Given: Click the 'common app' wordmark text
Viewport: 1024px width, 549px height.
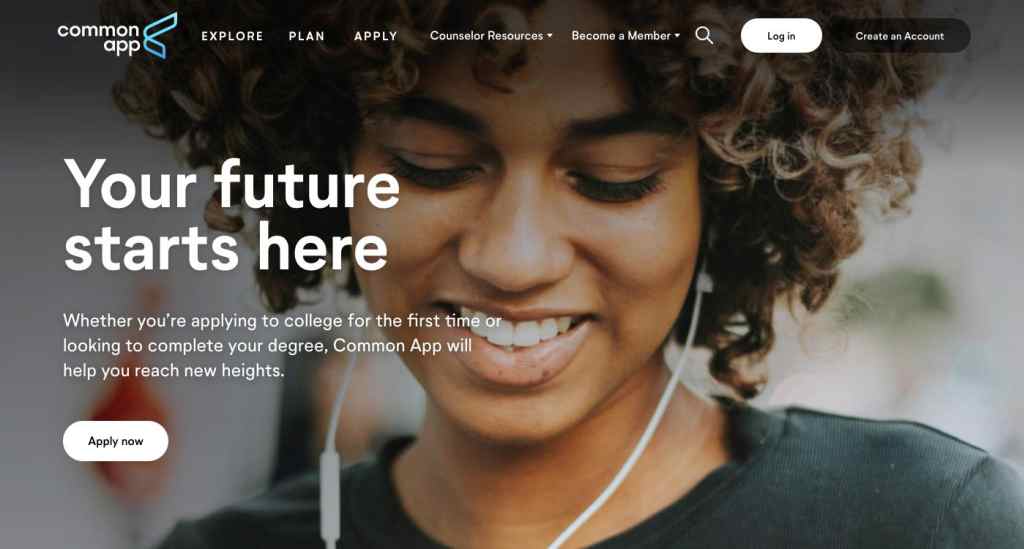Looking at the screenshot, I should pos(99,38).
